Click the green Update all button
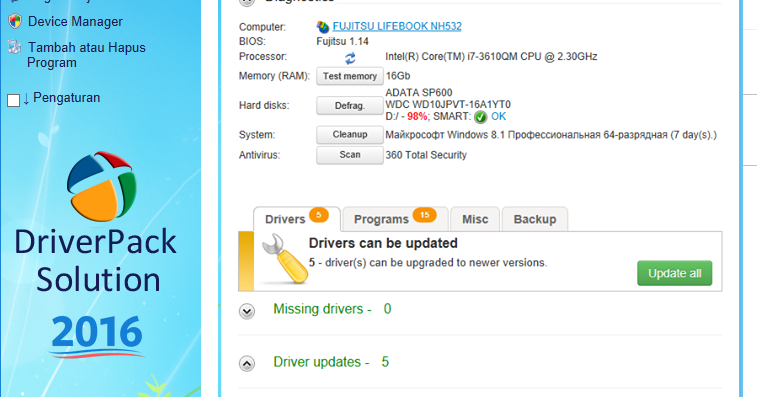Screen dimensions: 757x397 pos(674,273)
